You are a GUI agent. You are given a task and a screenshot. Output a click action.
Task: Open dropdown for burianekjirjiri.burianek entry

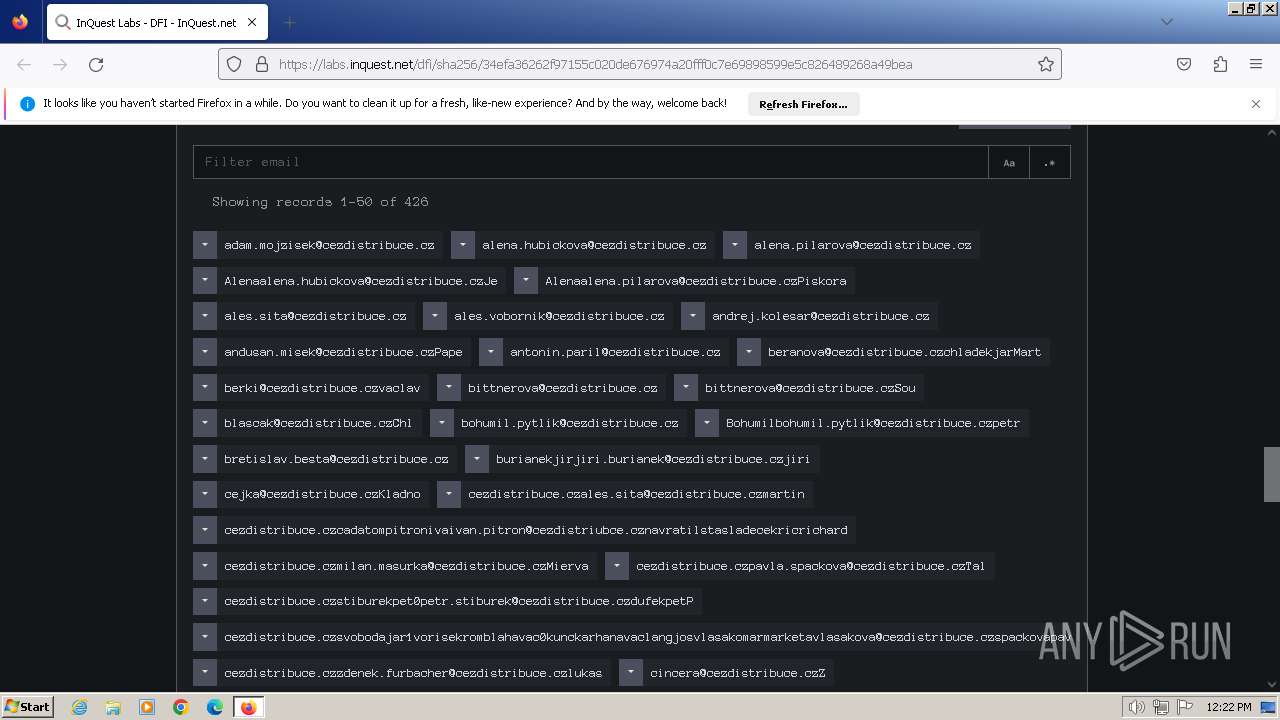coord(477,459)
